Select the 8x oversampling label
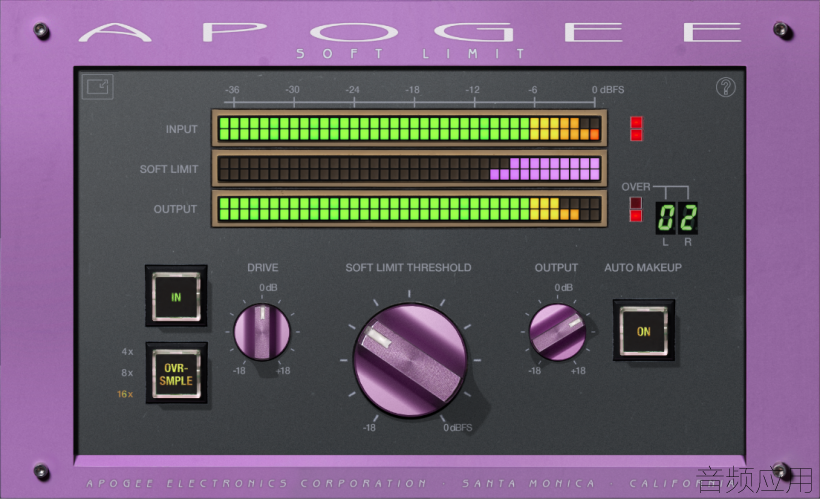The image size is (820, 499). [127, 373]
